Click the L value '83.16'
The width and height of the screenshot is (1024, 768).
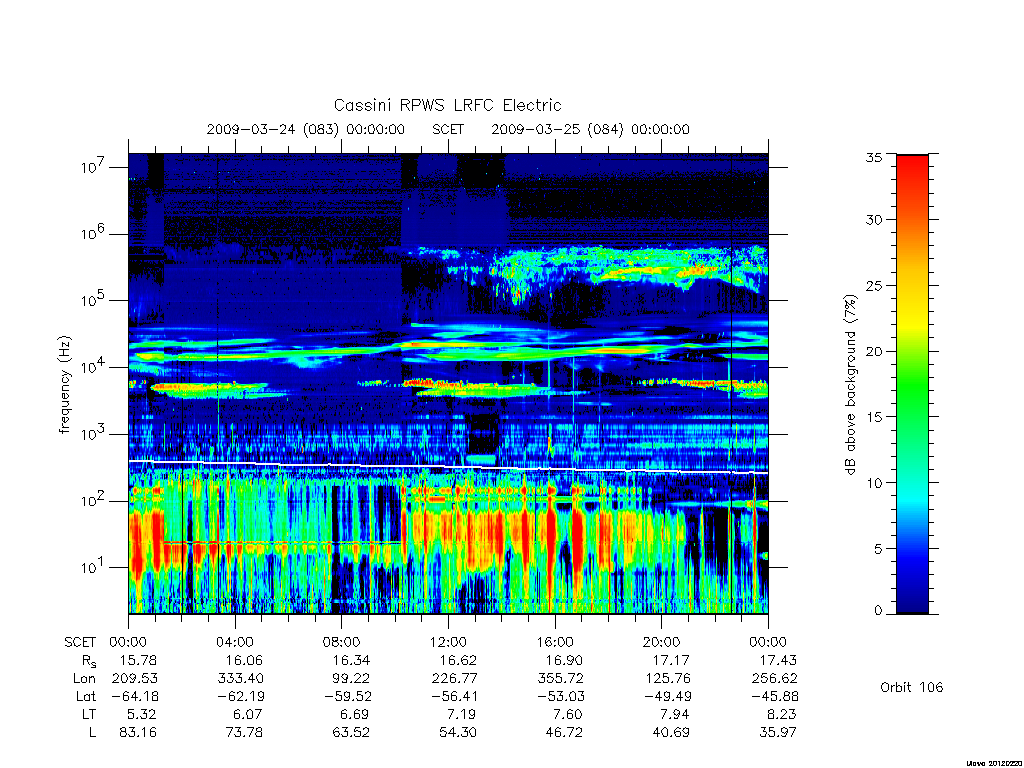(138, 733)
